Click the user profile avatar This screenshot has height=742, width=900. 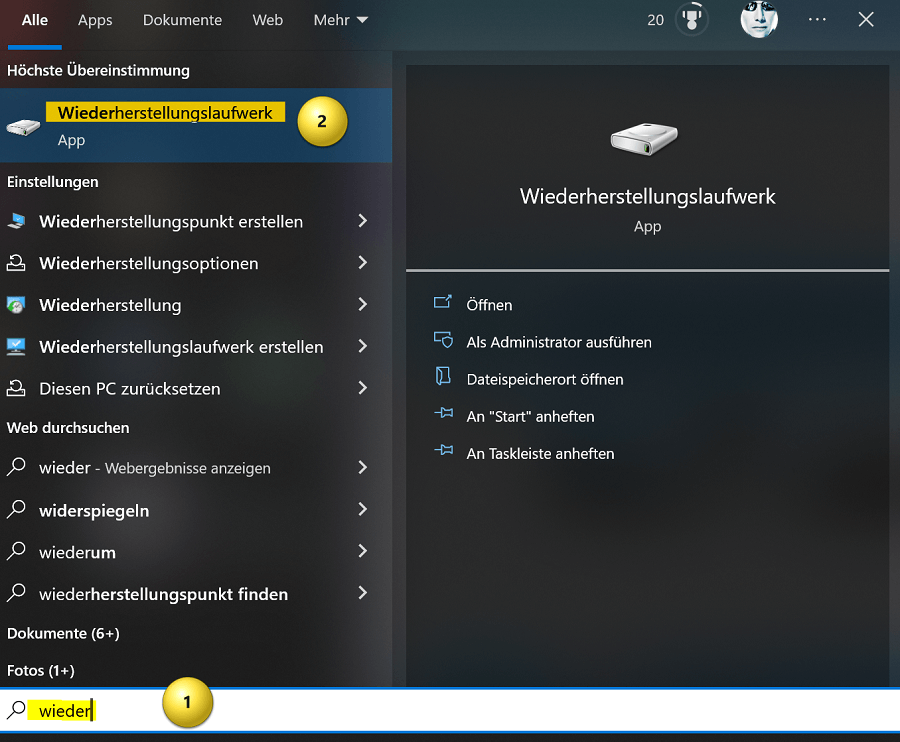(x=759, y=20)
